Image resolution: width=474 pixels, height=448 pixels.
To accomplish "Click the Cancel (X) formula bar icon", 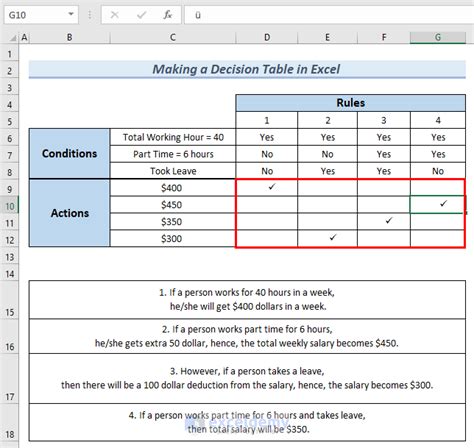I will click(x=114, y=15).
